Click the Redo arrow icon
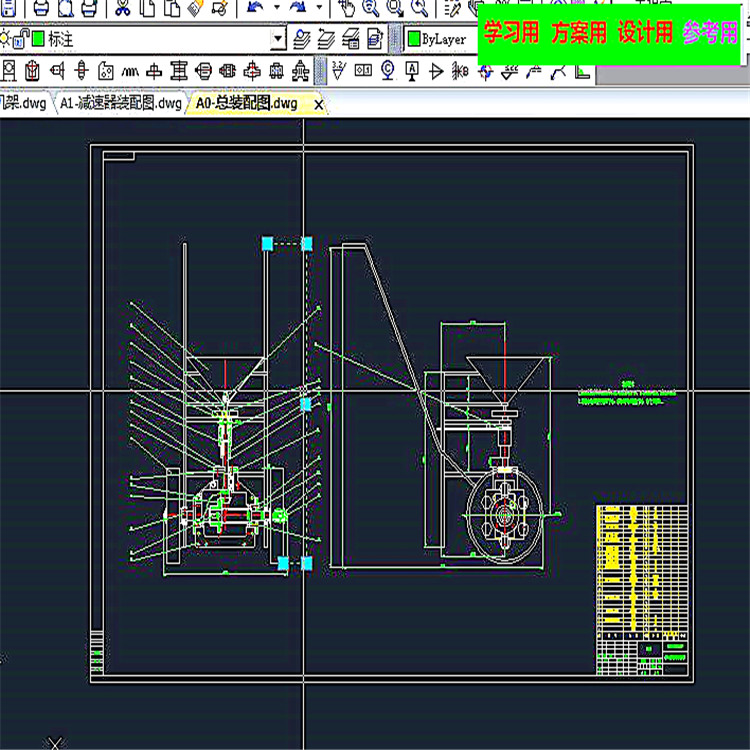 (298, 8)
